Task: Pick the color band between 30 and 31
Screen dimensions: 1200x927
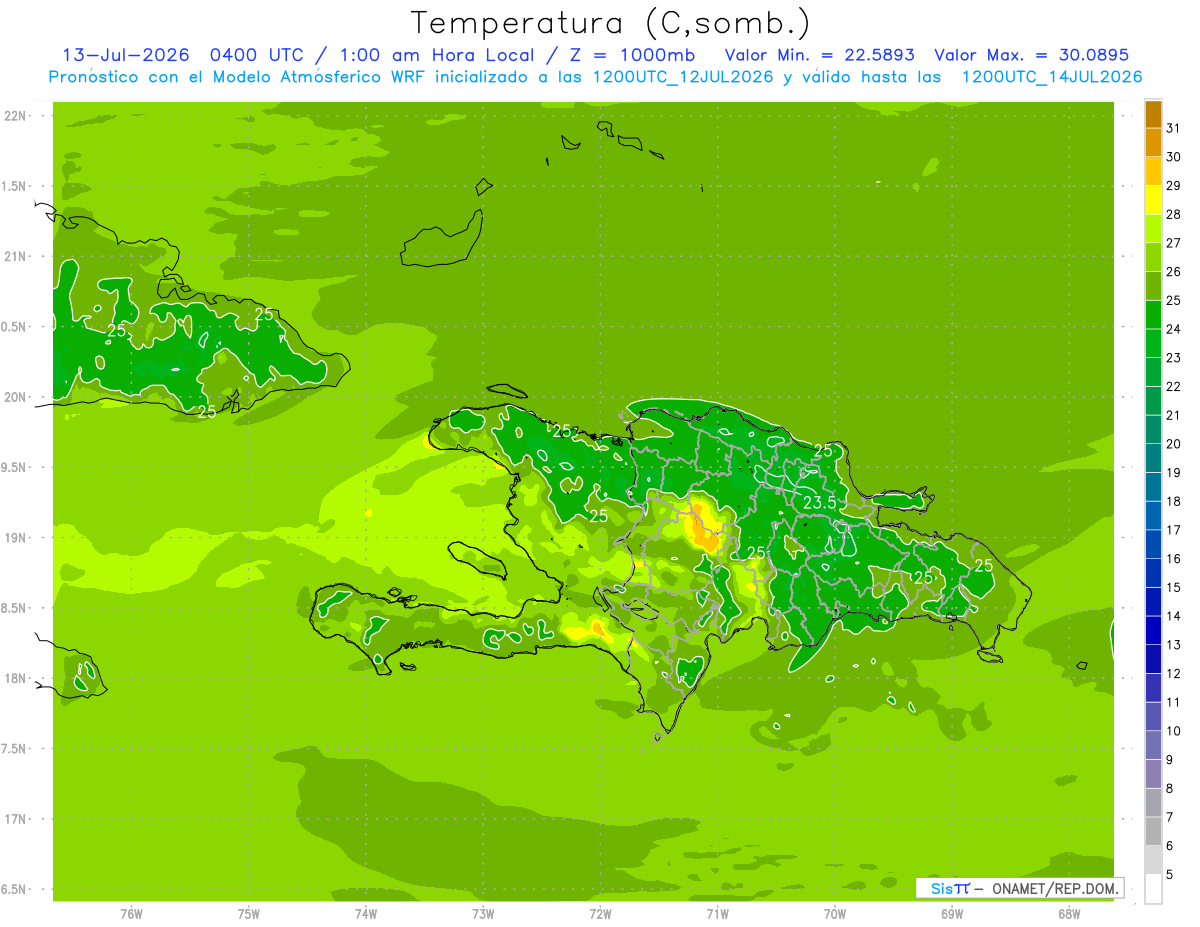Action: click(x=1153, y=143)
